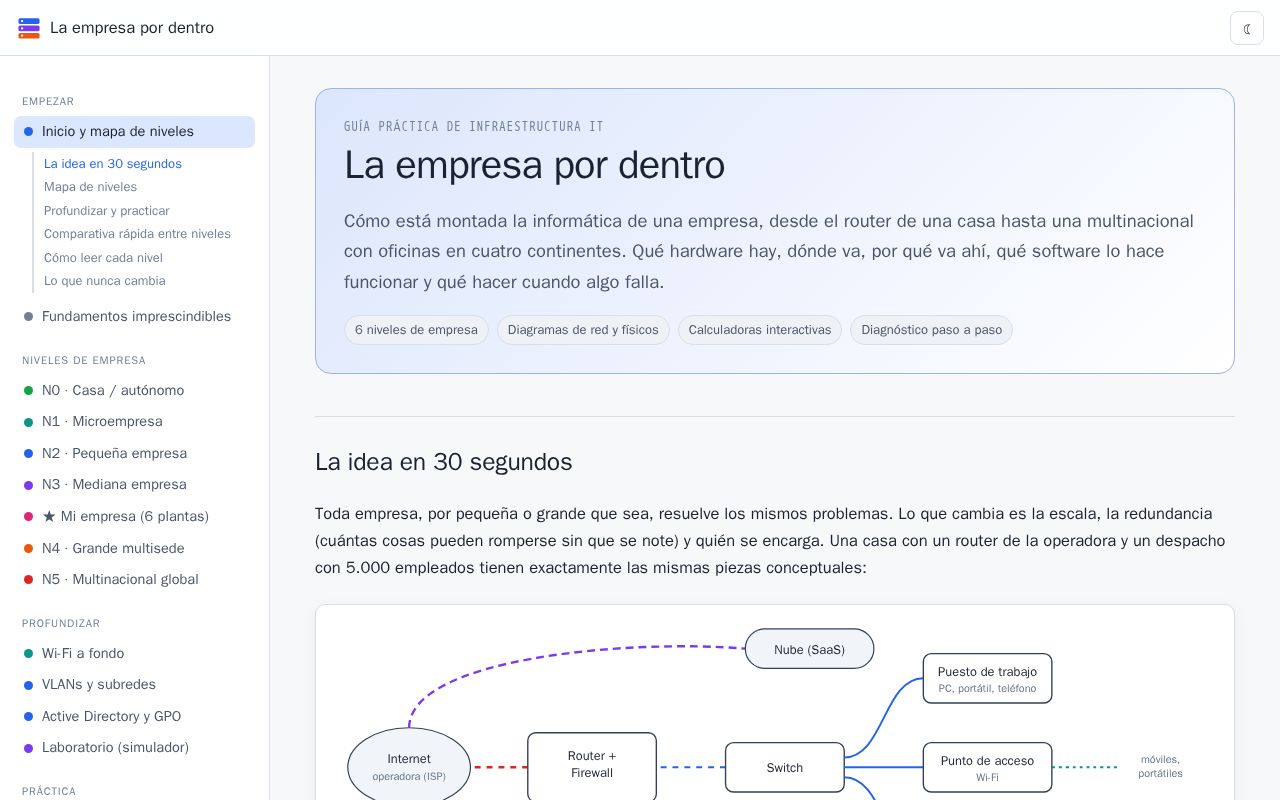Open 'Active Directory y GPO' in sidebar
The width and height of the screenshot is (1280, 800).
[x=134, y=716]
